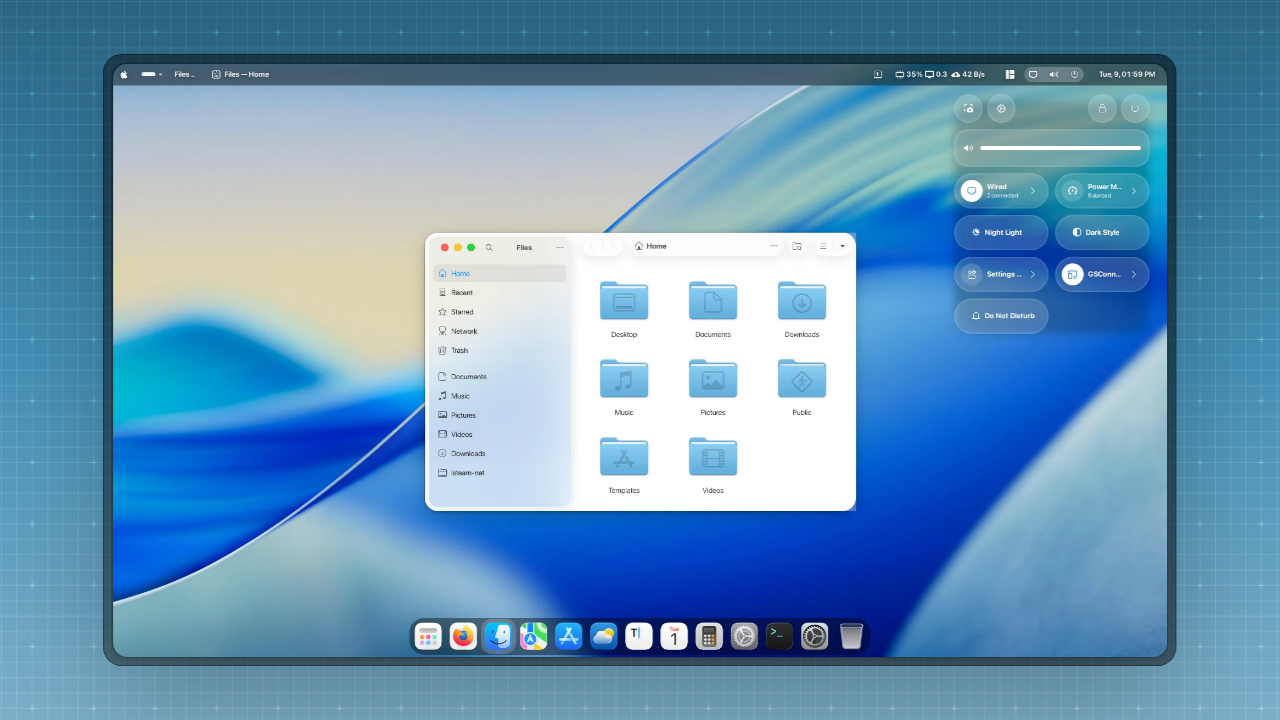Open the Files sidebar three-dot main menu

[559, 247]
